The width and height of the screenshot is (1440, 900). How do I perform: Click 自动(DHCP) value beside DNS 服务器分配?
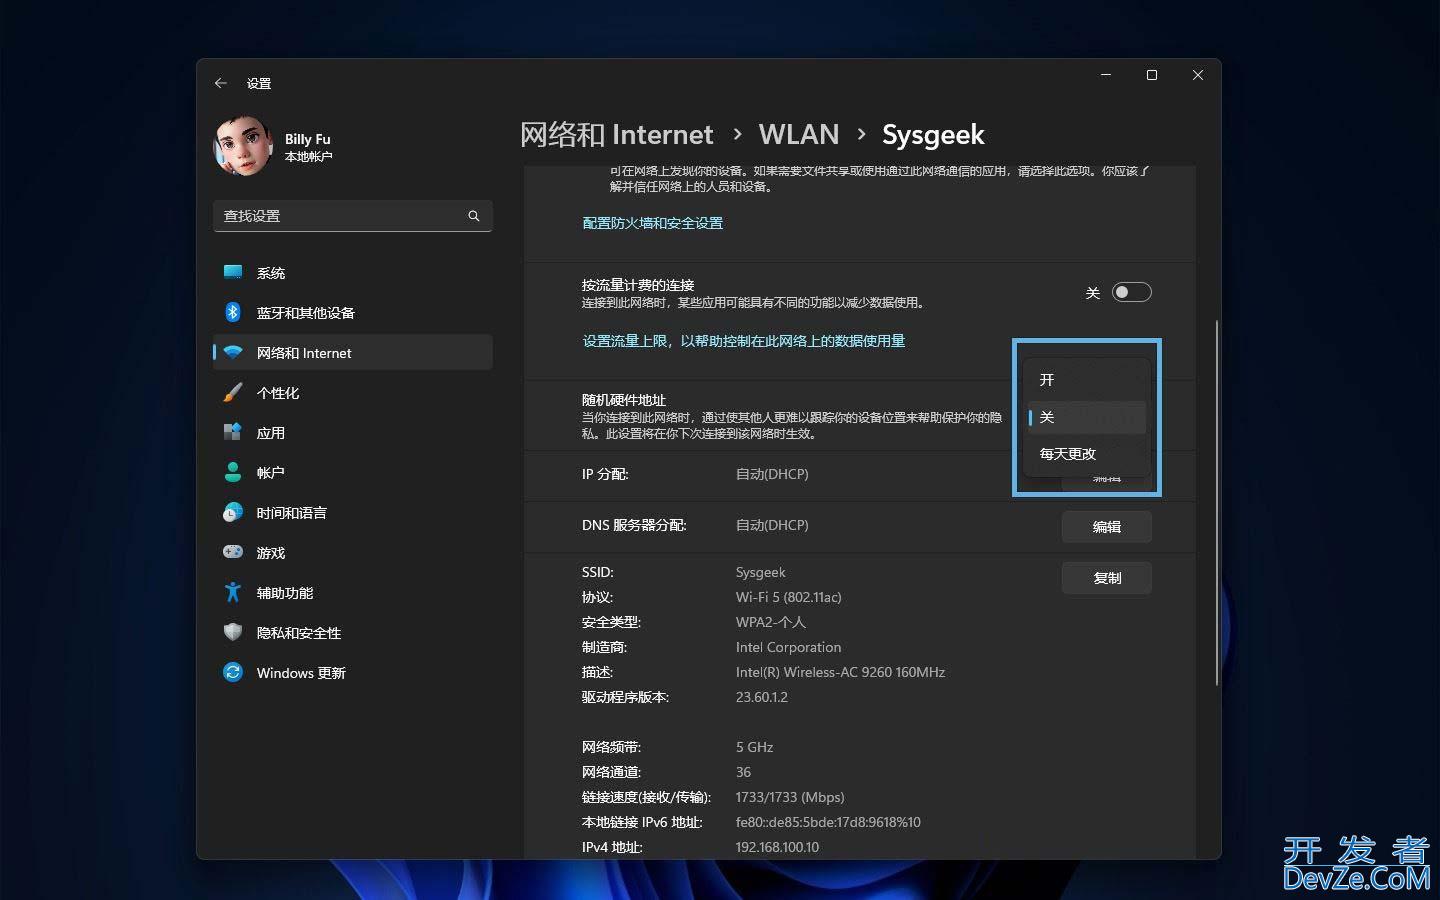(772, 525)
